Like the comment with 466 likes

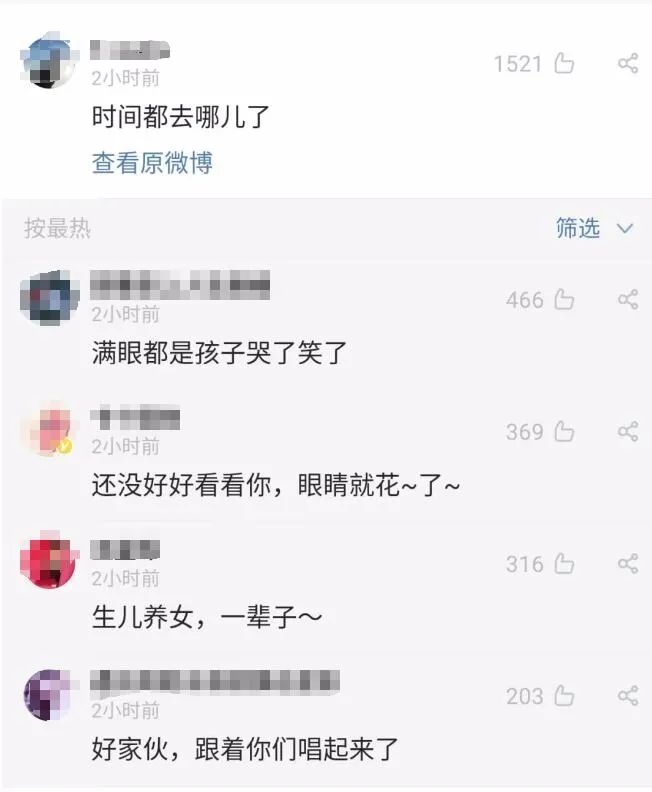click(x=564, y=300)
